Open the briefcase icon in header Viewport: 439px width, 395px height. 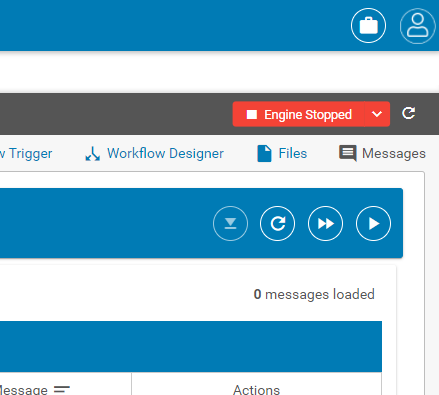coord(368,25)
